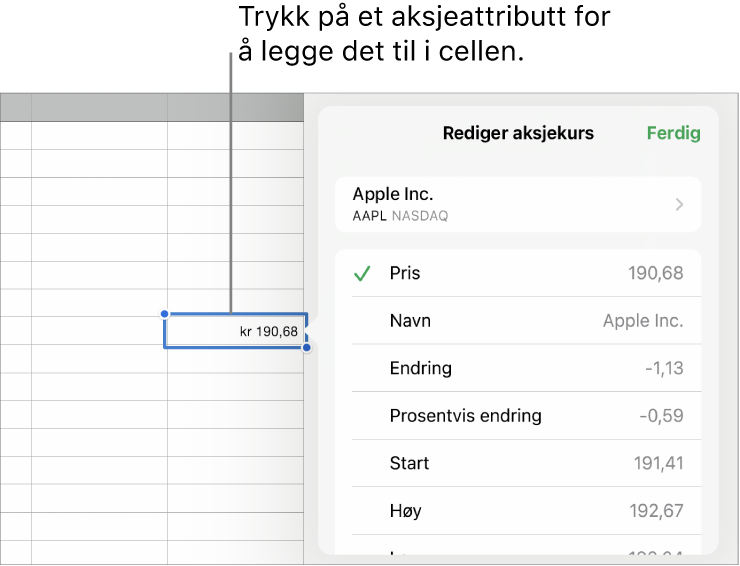
Task: Select the Pris attribute
Action: pos(518,273)
